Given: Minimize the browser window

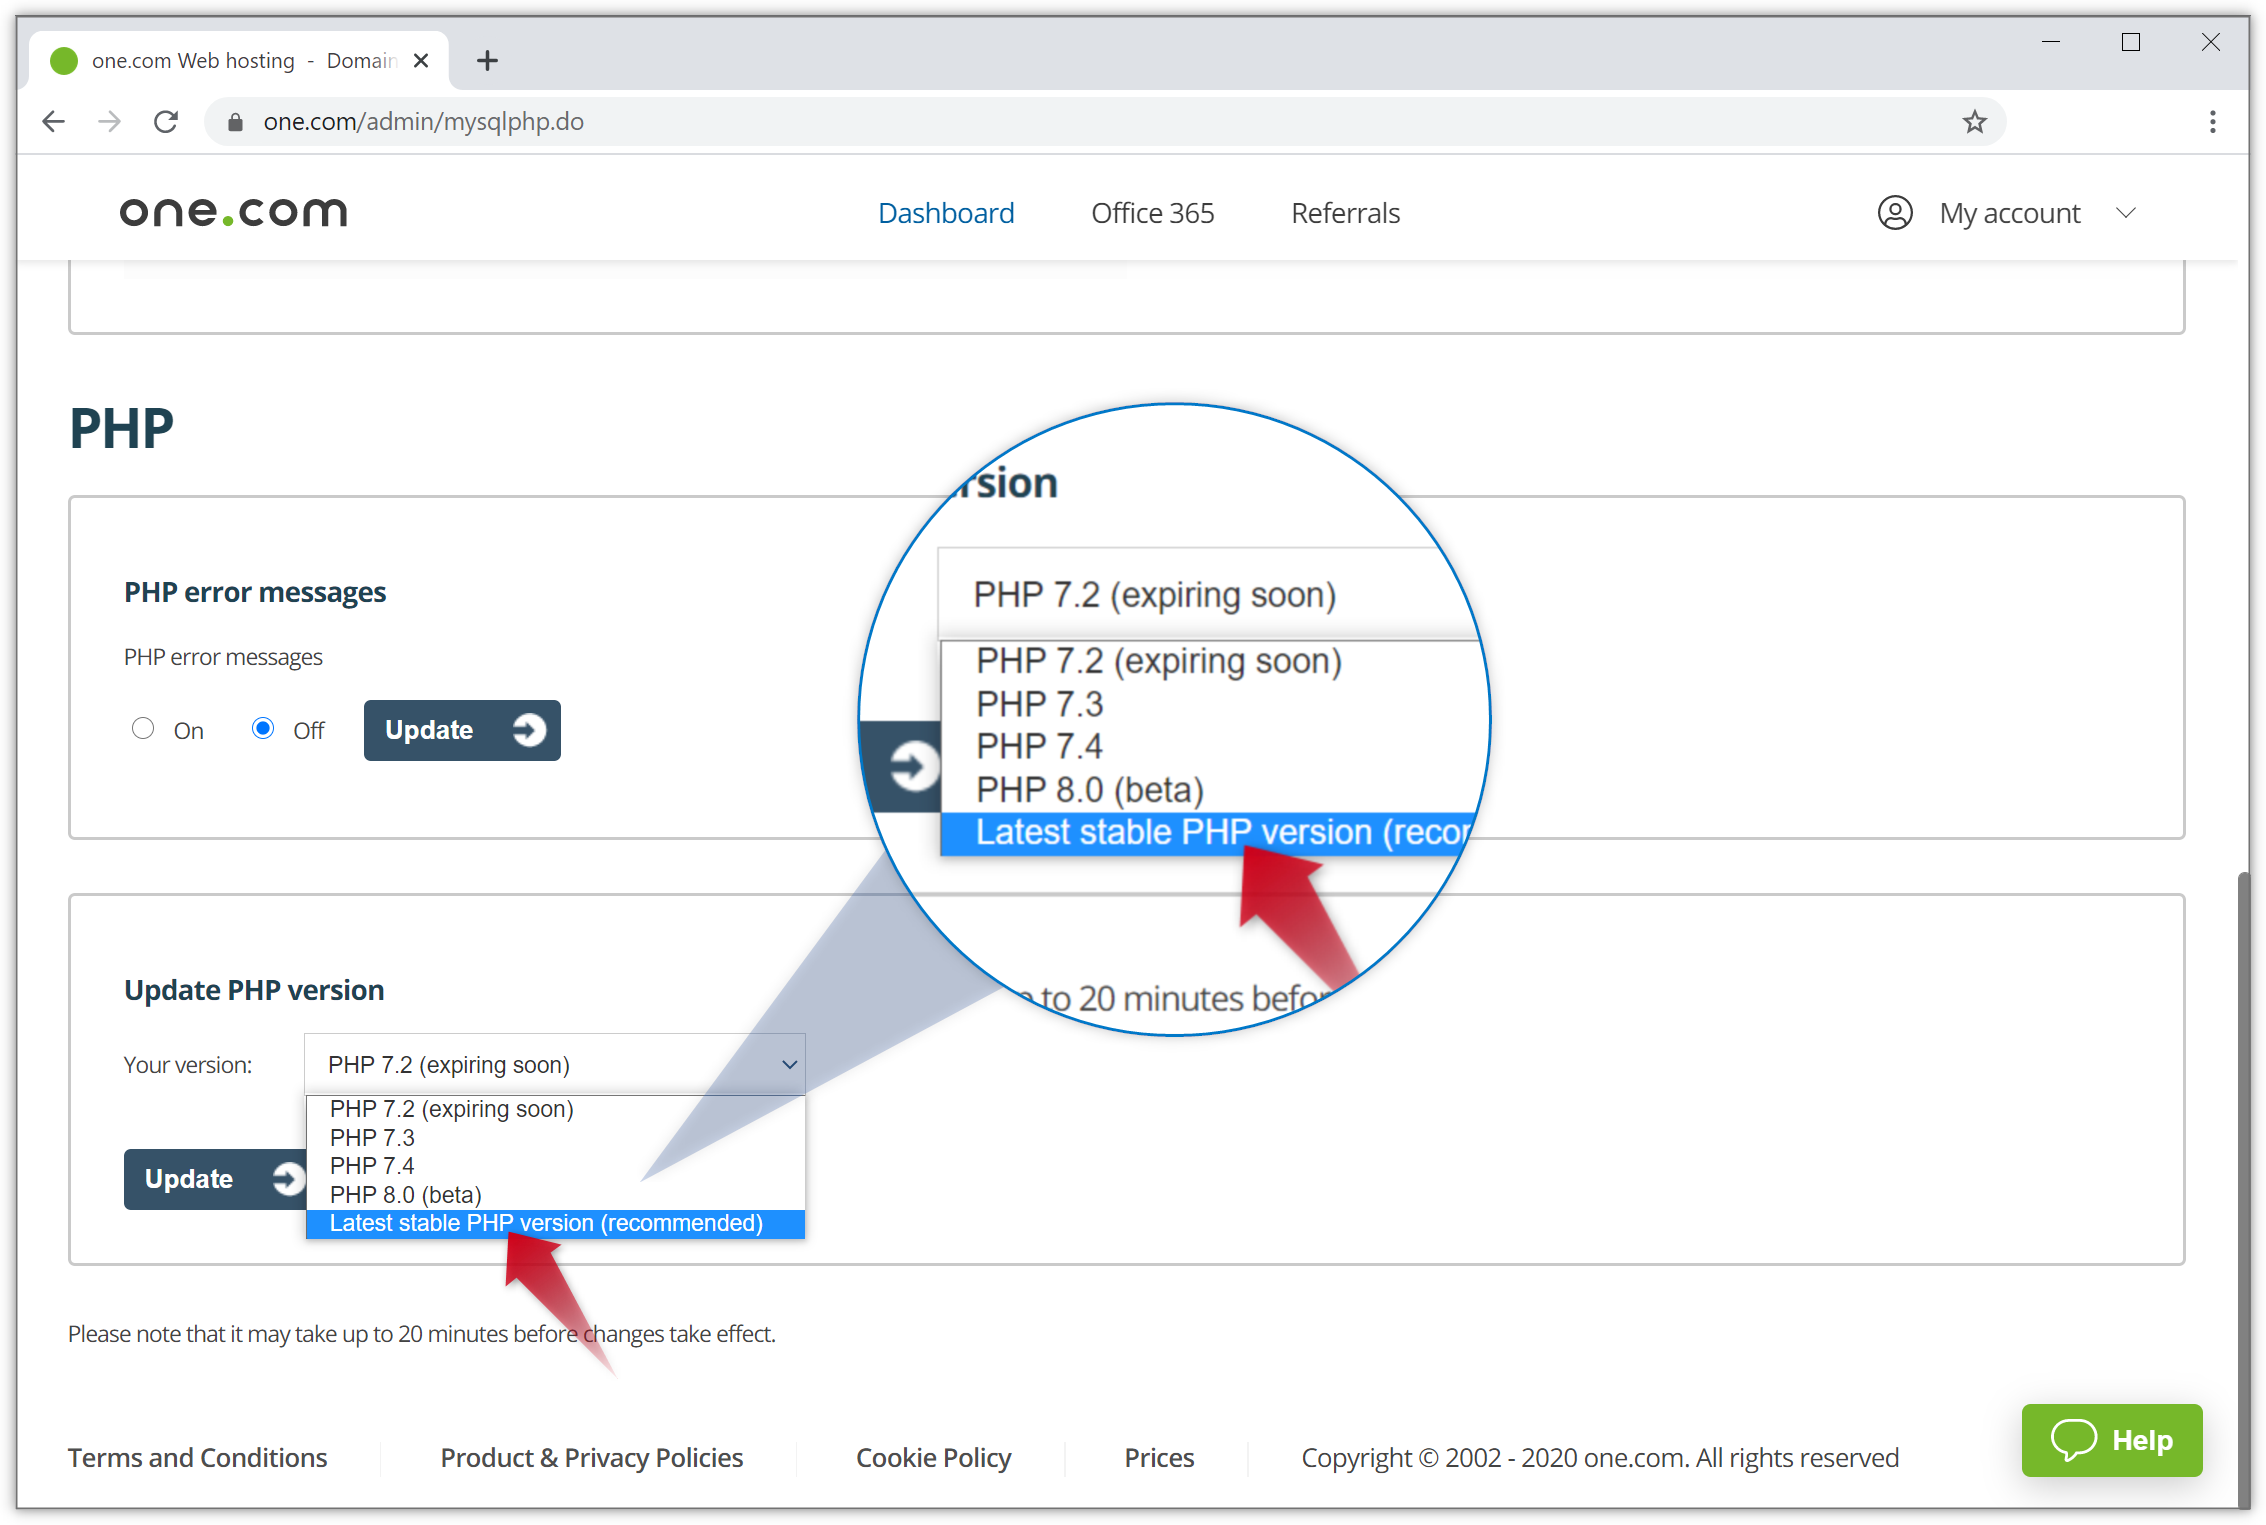Looking at the screenshot, I should point(2051,42).
